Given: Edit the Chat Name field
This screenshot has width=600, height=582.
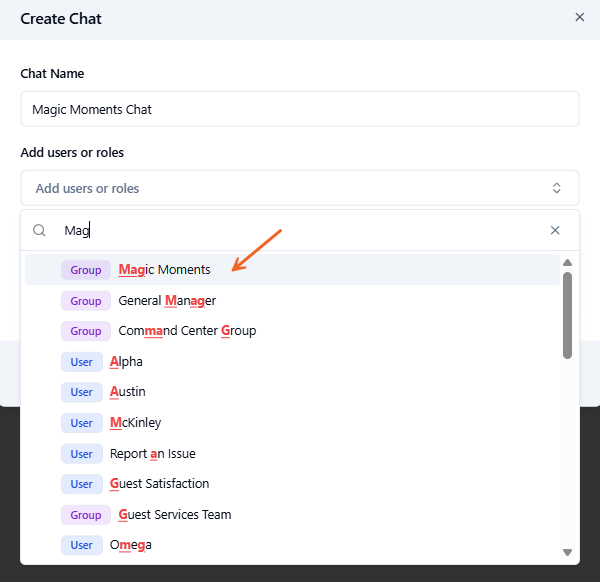Looking at the screenshot, I should [x=300, y=109].
